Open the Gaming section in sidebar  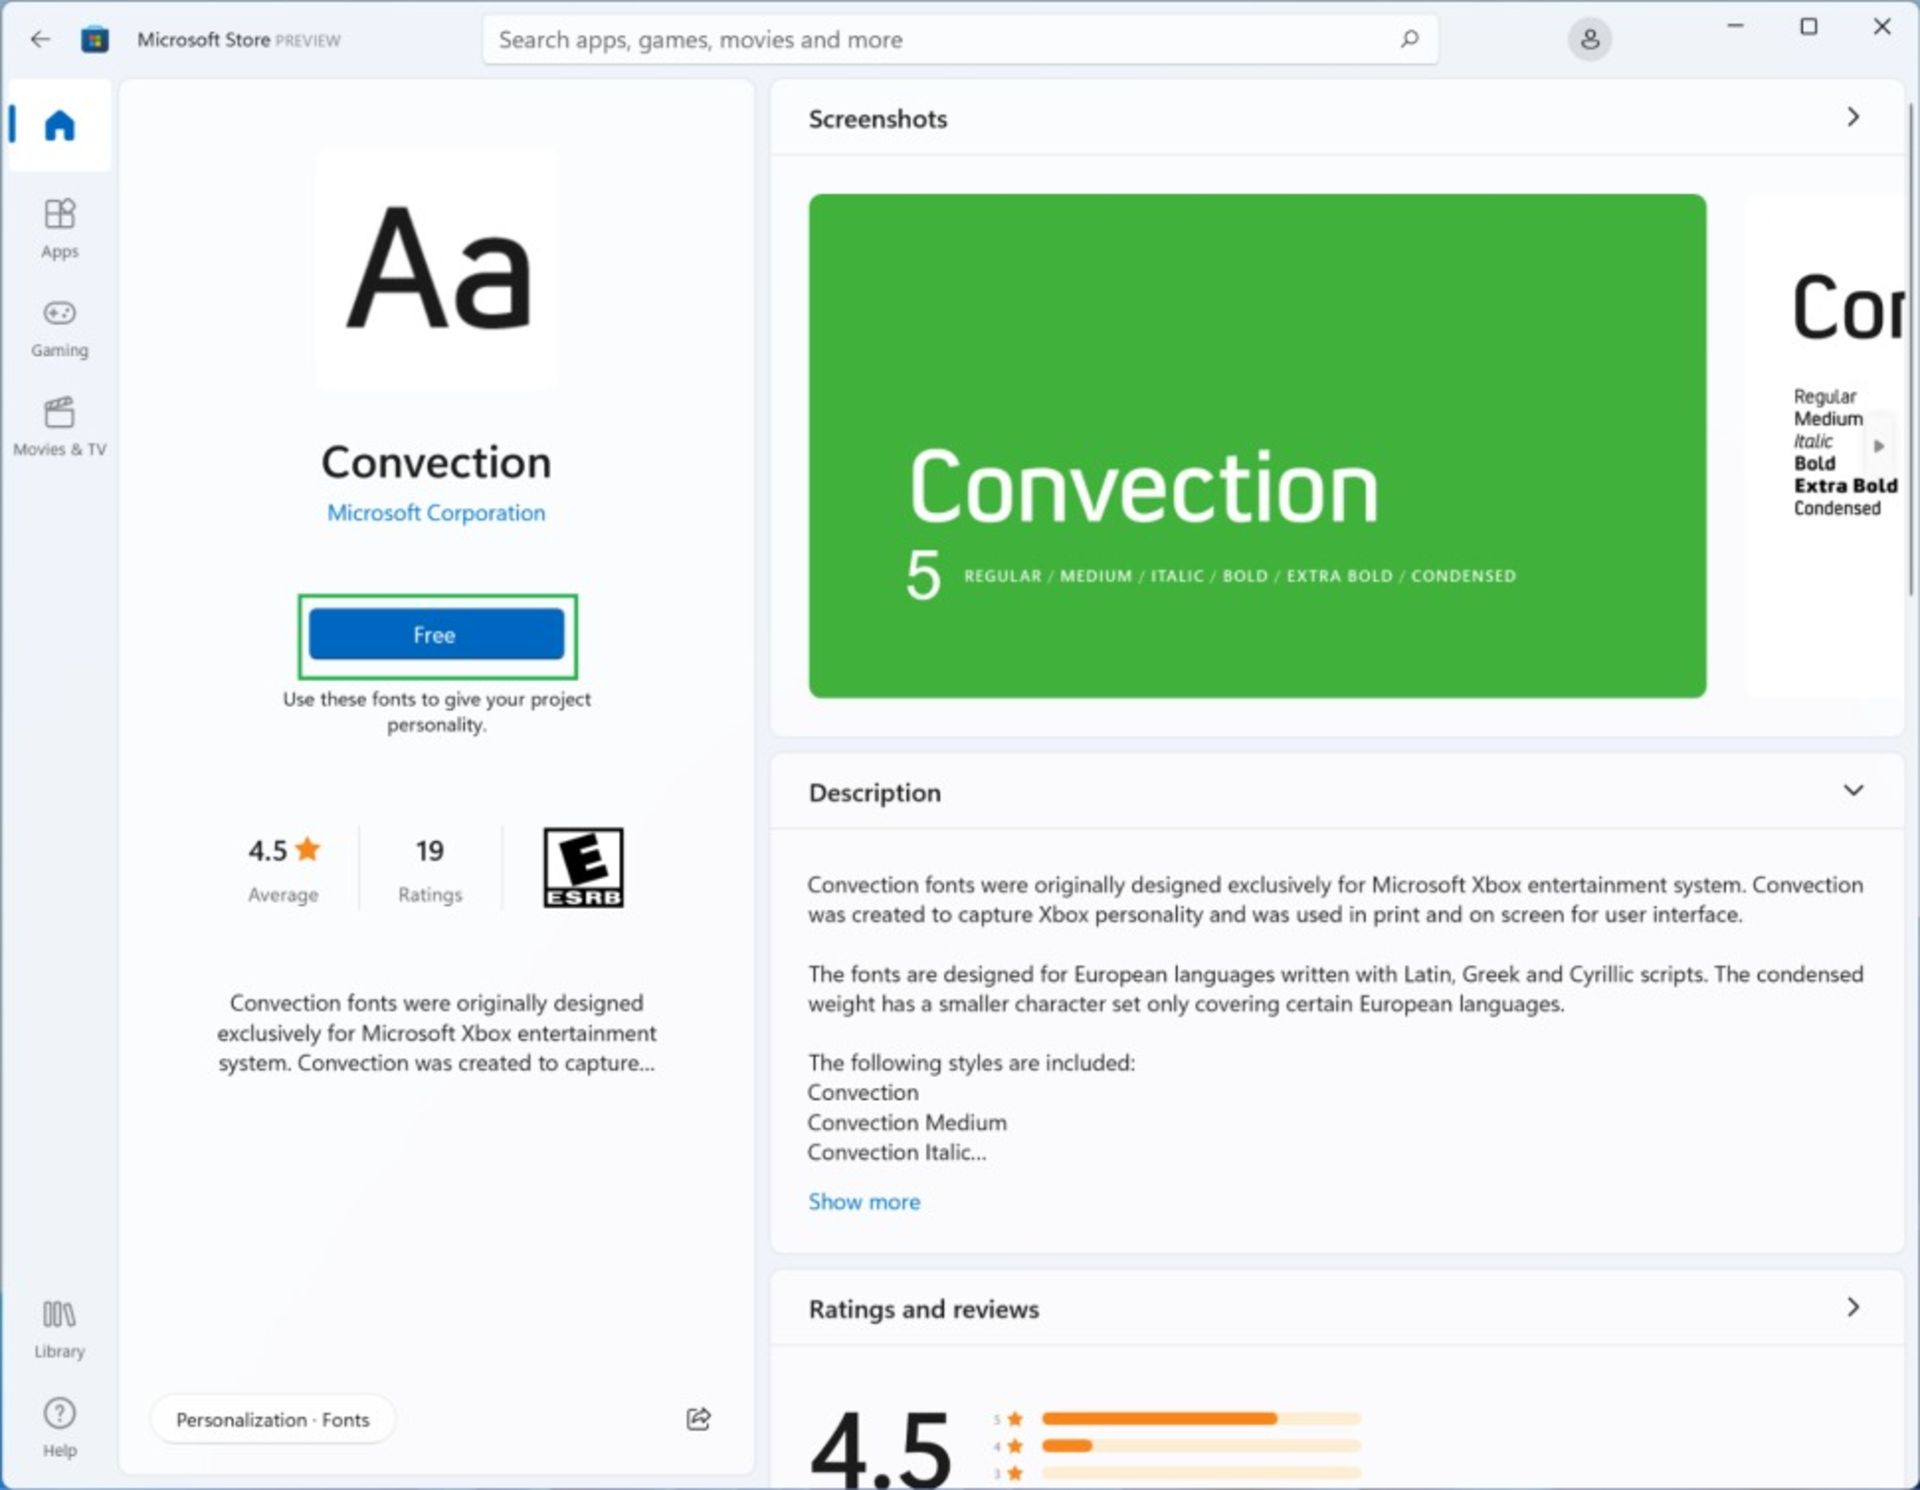59,327
